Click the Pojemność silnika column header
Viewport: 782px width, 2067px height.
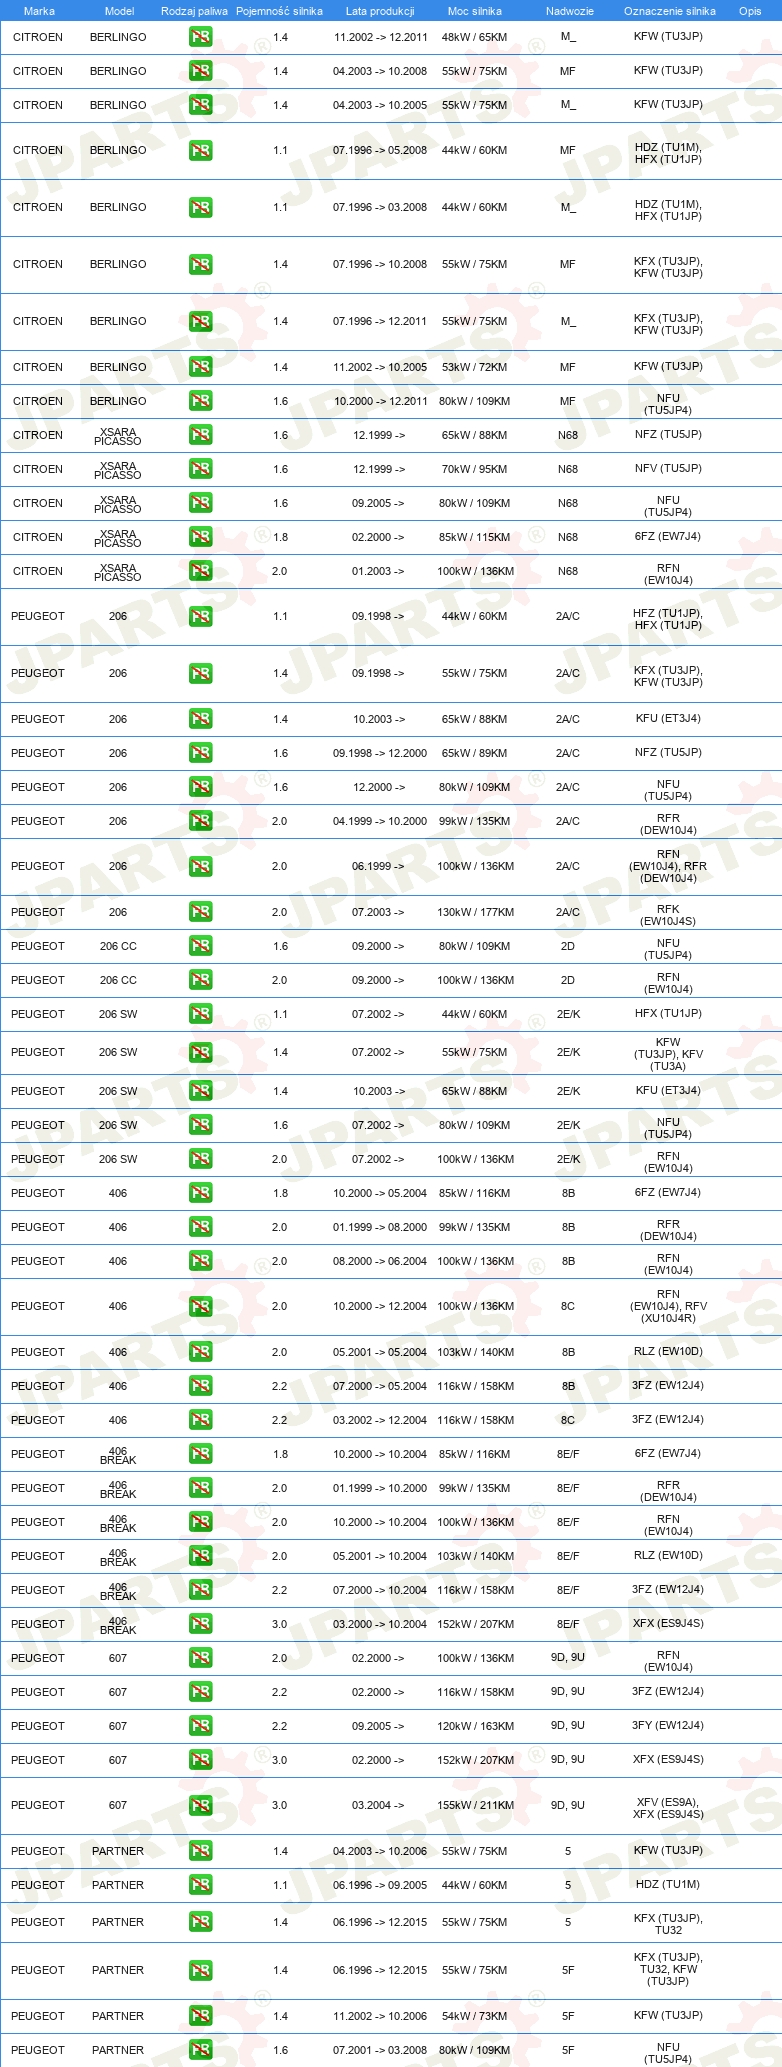tap(279, 11)
